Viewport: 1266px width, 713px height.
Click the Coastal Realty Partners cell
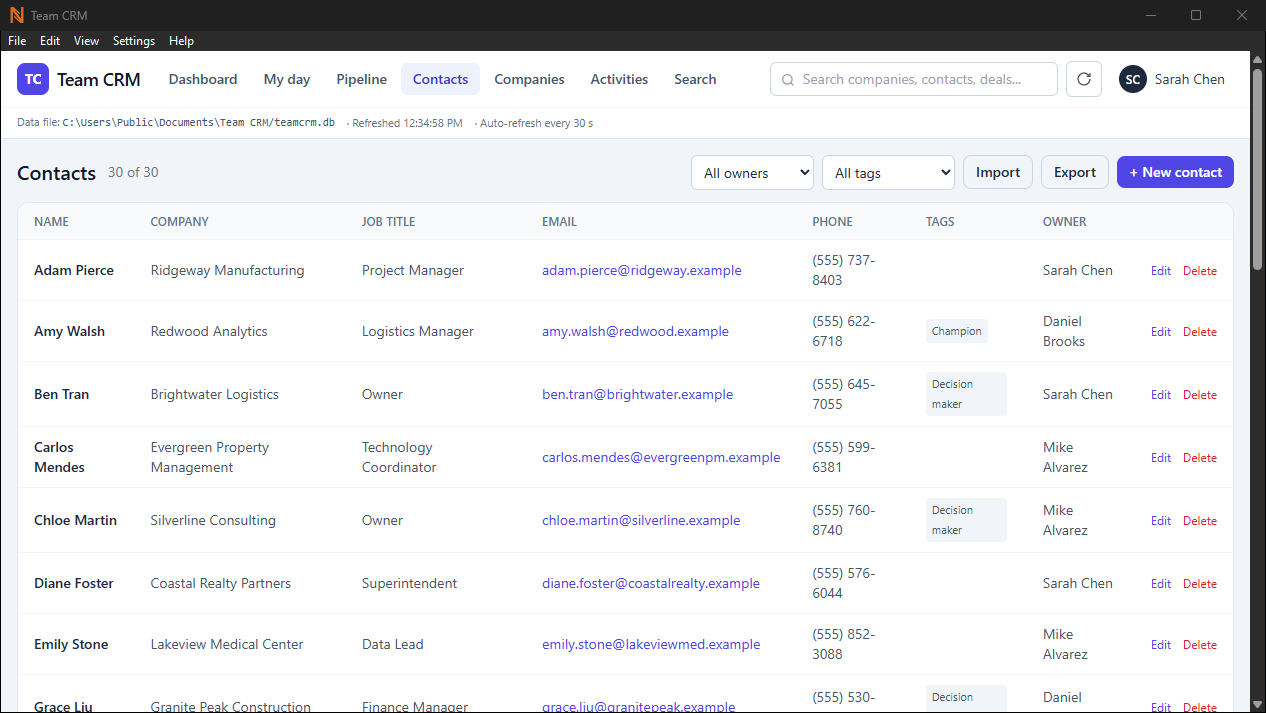tap(221, 583)
